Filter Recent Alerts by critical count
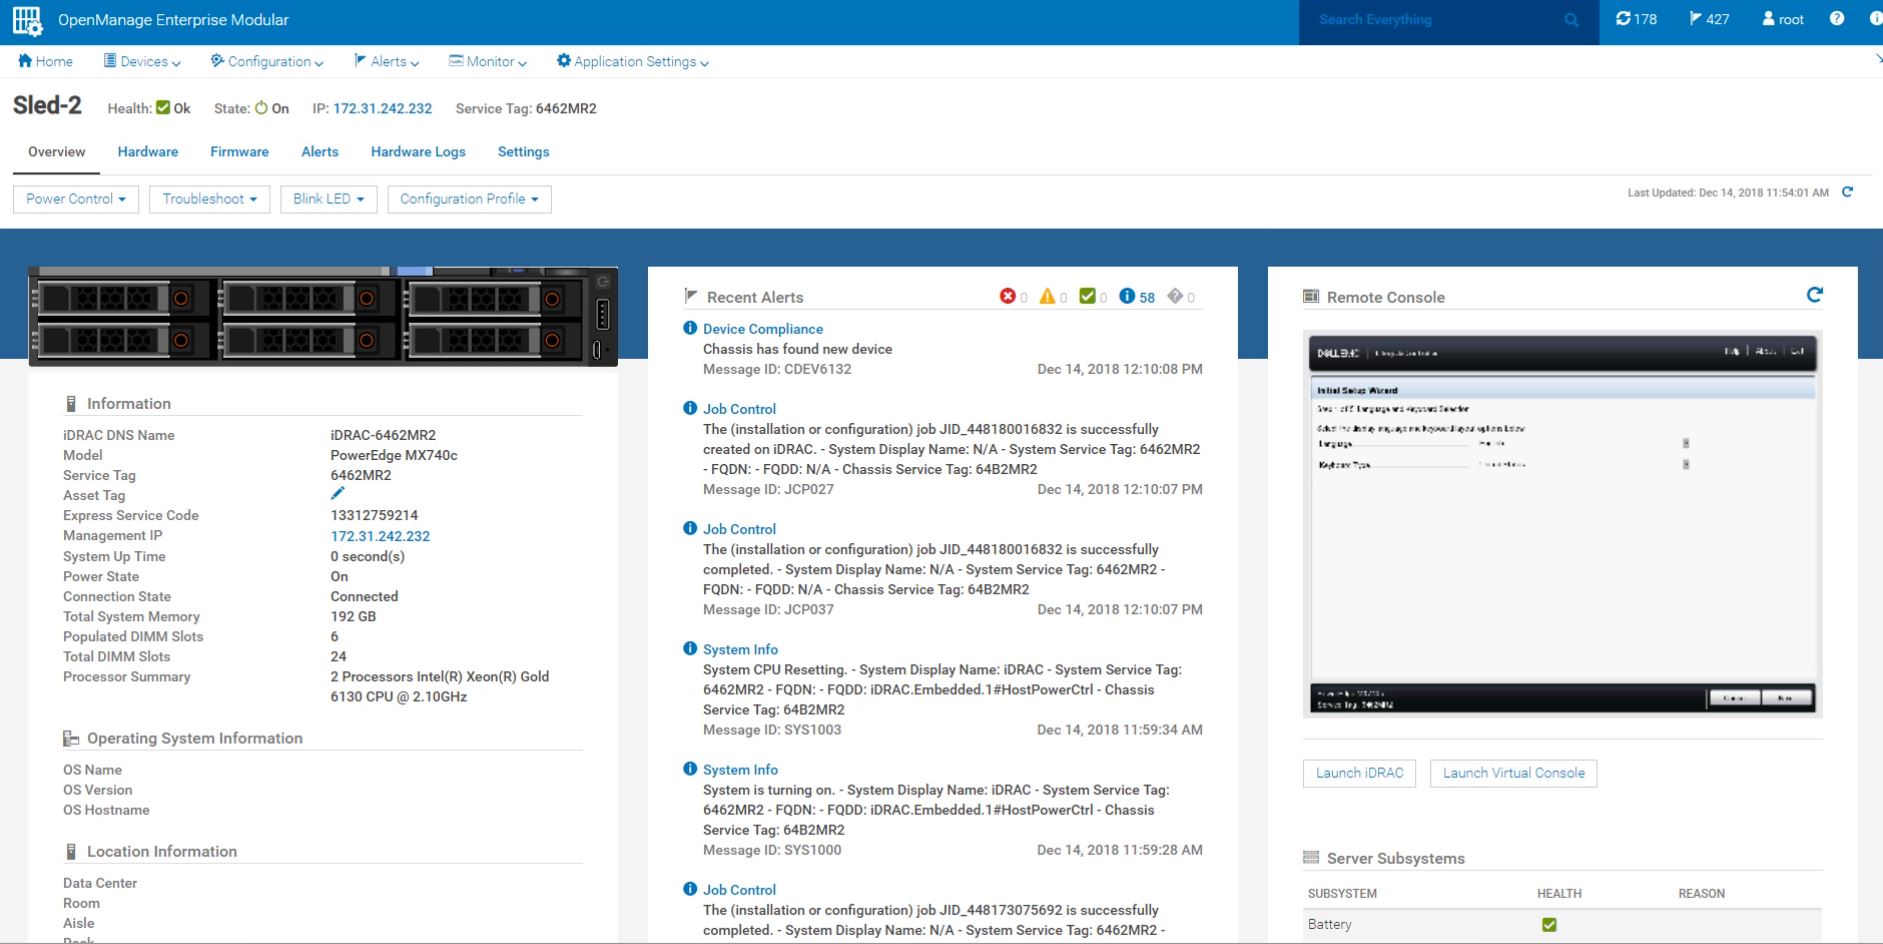 [x=1013, y=297]
